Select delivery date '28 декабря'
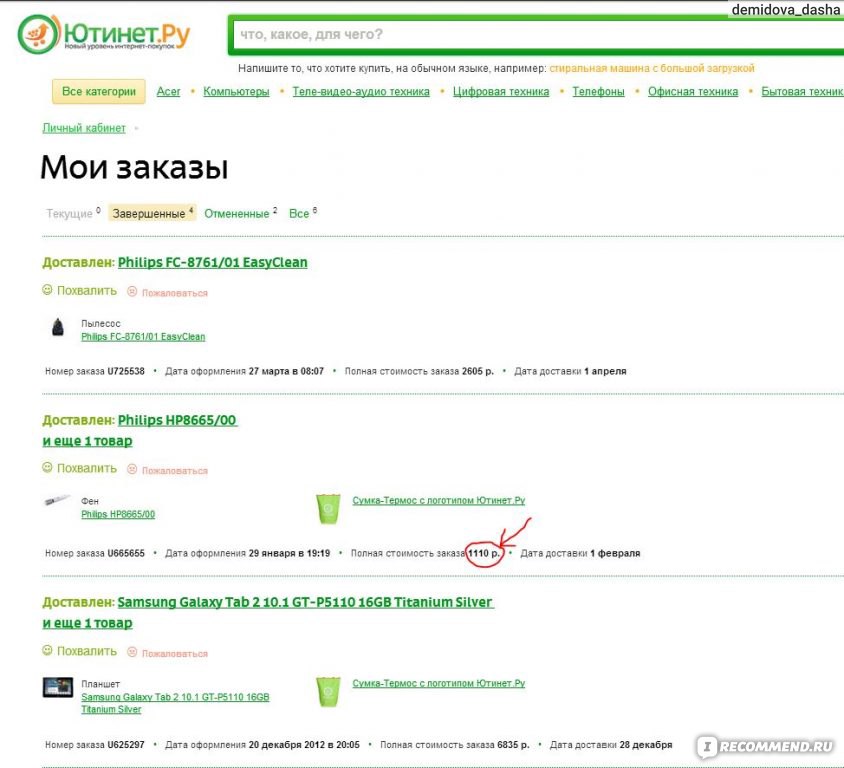Image resolution: width=844 pixels, height=768 pixels. coord(646,745)
